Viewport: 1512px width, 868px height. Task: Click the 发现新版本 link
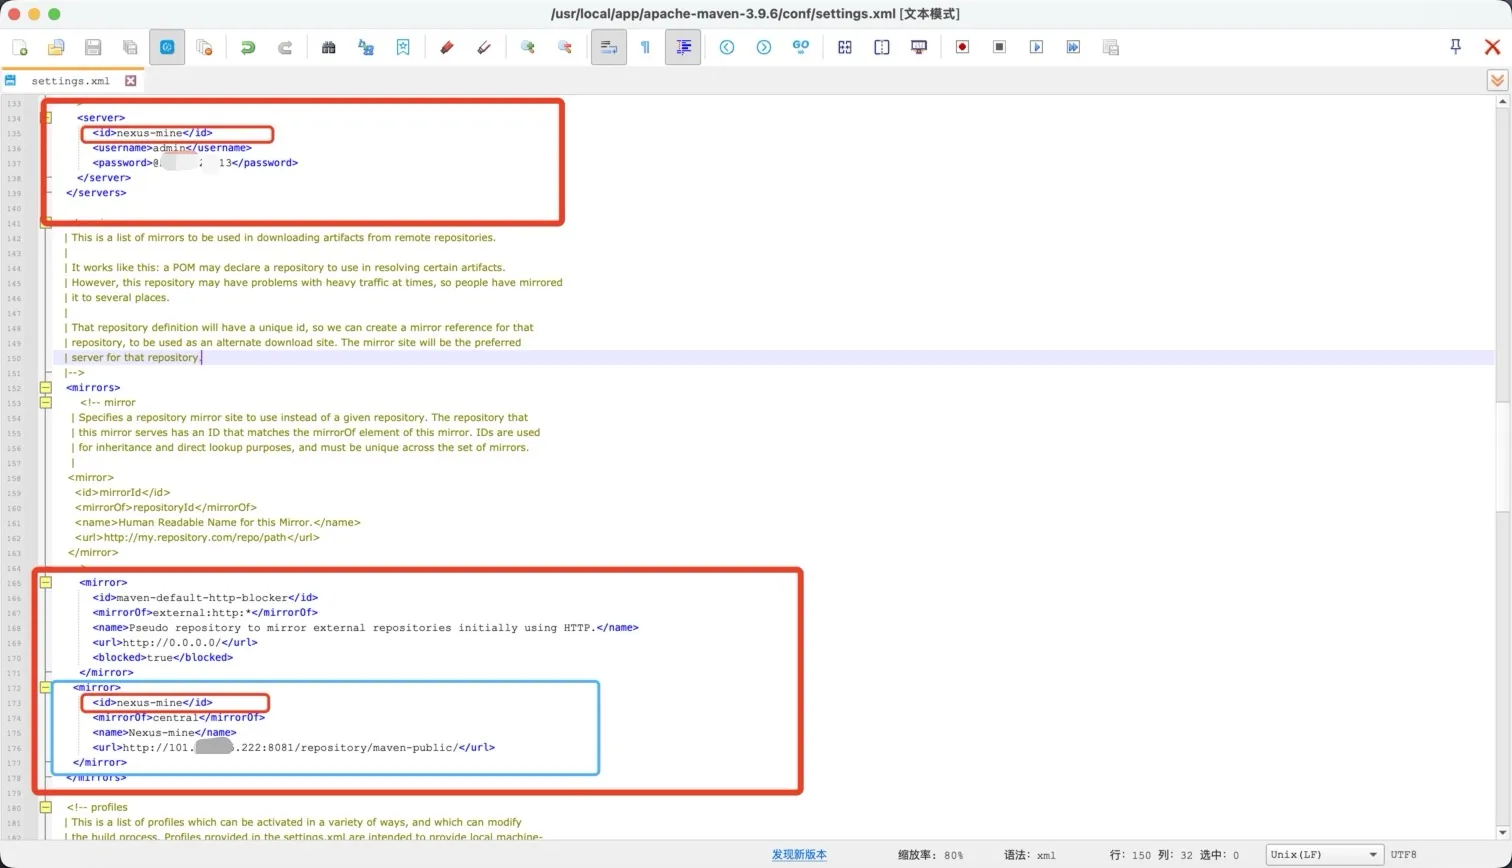798,855
